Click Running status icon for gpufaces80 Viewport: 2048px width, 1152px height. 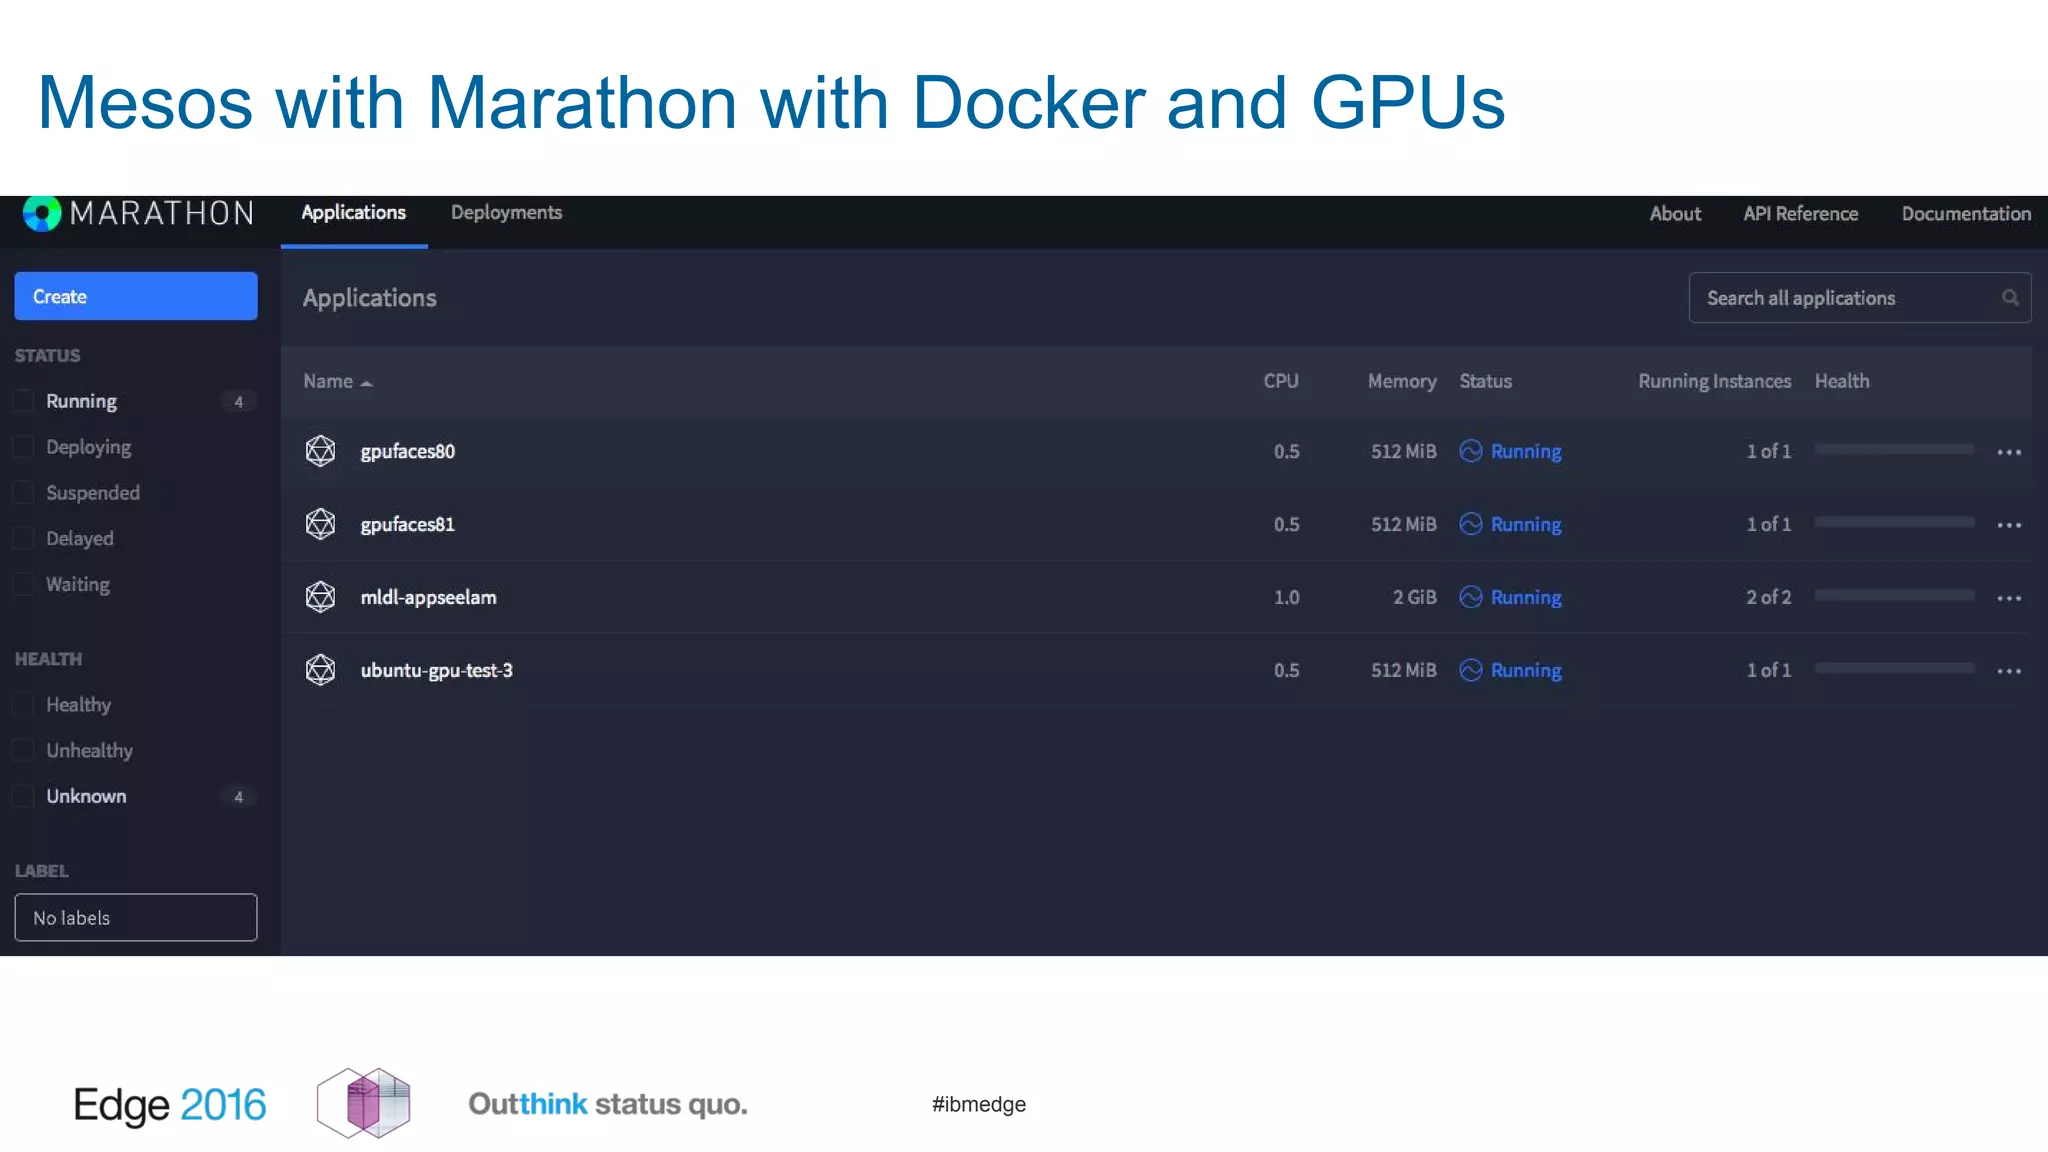1471,451
